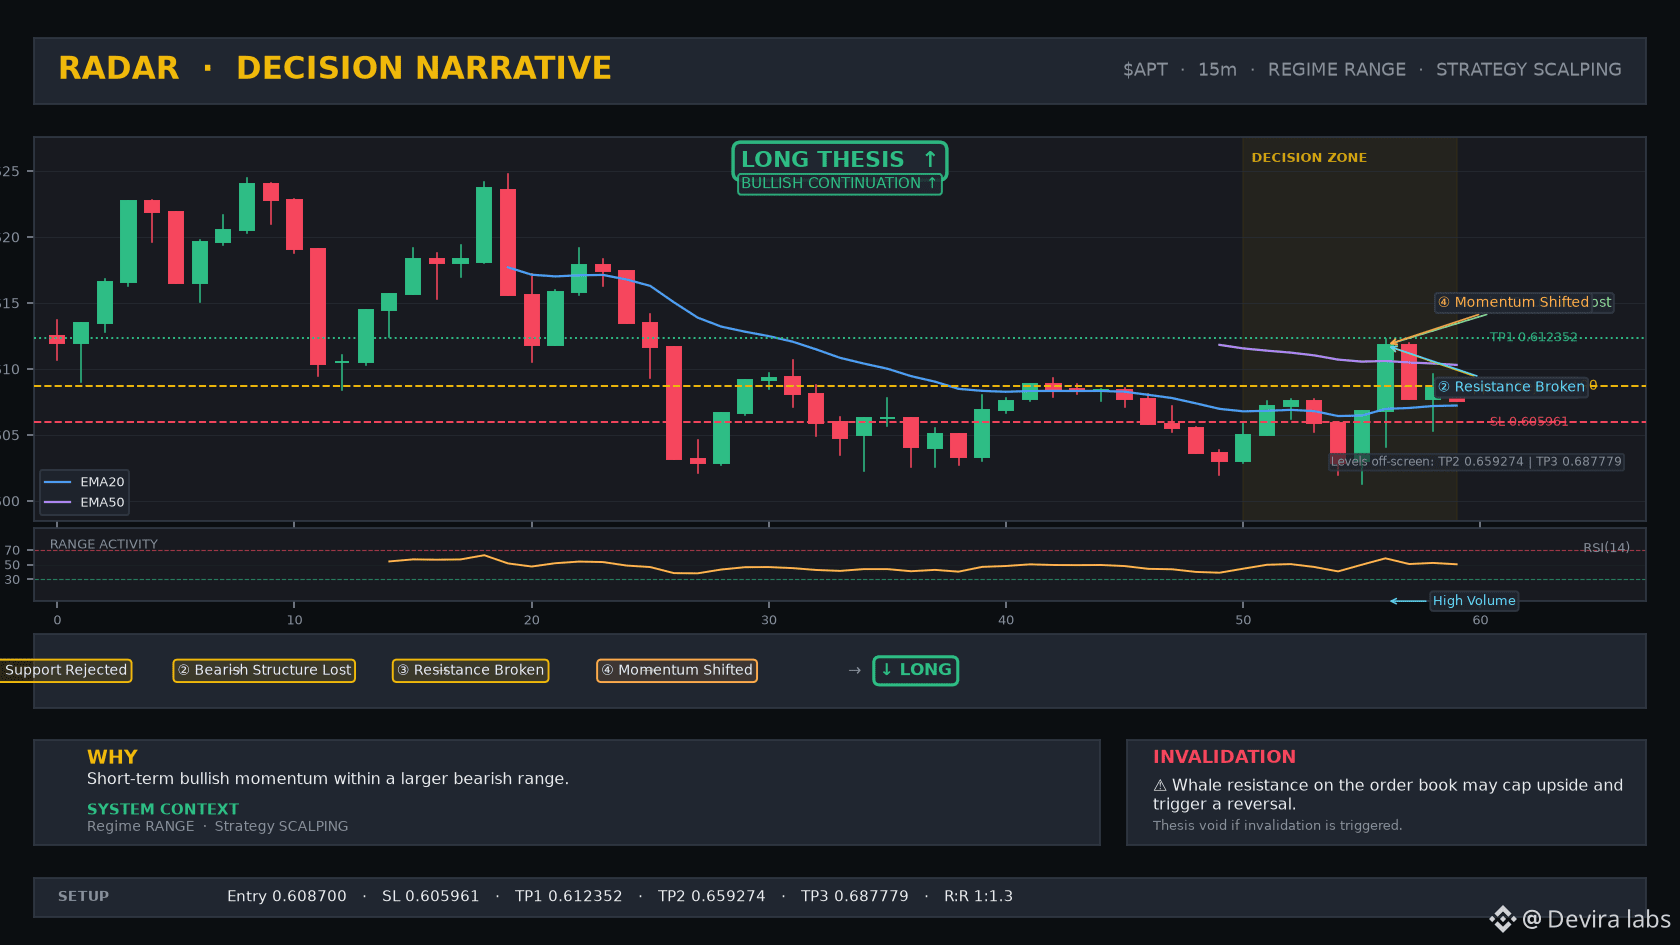This screenshot has width=1680, height=945.
Task: Click the High Volume annotation label
Action: pyautogui.click(x=1474, y=601)
